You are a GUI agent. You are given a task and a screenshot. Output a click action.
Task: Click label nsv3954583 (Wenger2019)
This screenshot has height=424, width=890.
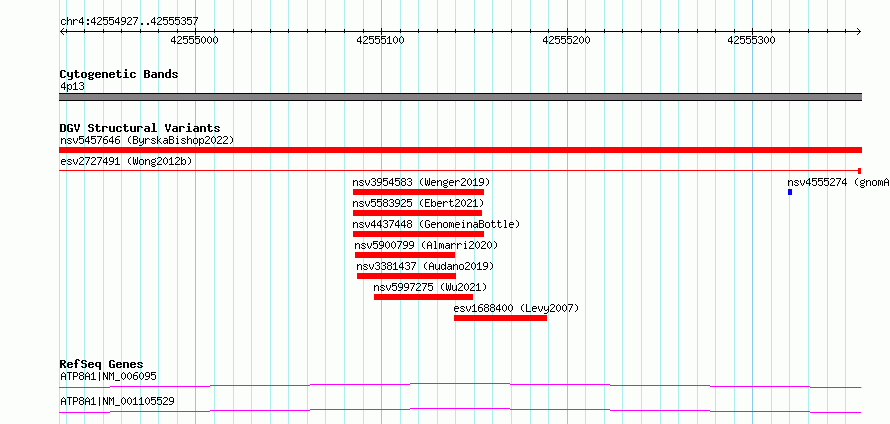click(x=421, y=183)
